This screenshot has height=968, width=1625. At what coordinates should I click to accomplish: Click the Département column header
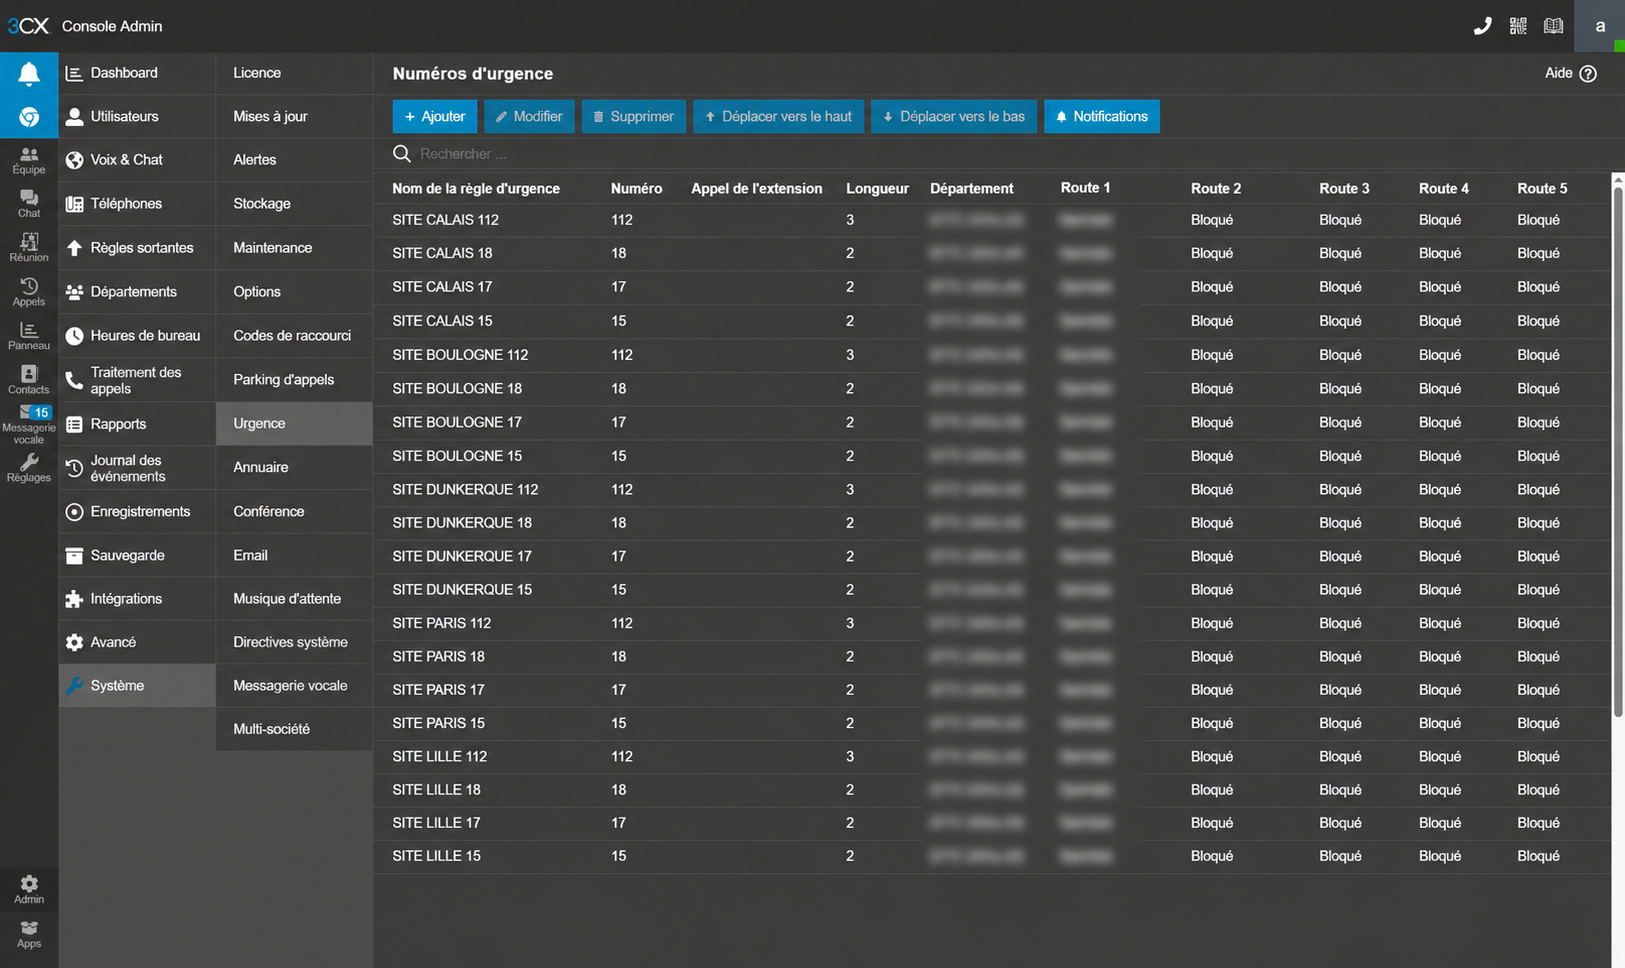click(971, 189)
